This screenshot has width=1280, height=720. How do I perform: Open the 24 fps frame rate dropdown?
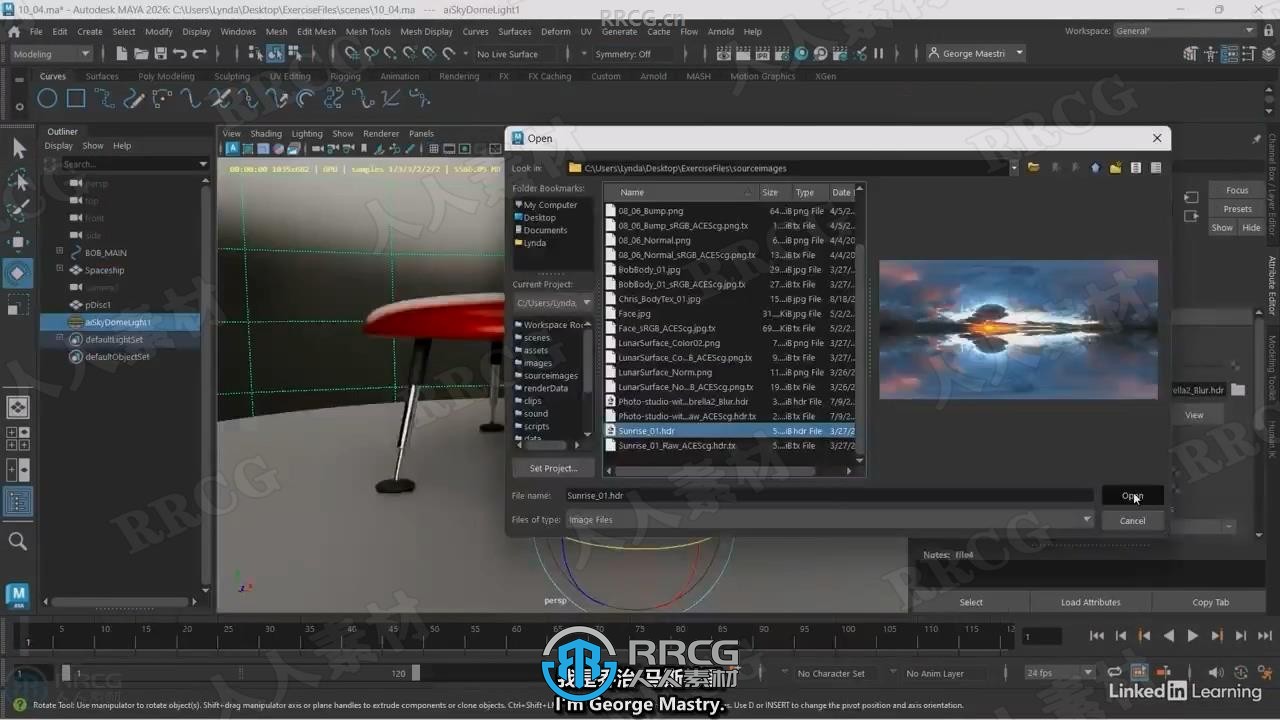click(x=1058, y=673)
